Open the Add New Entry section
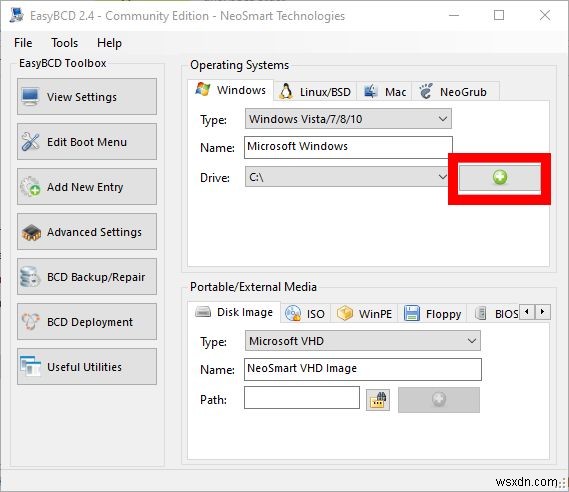The image size is (569, 492). (87, 186)
